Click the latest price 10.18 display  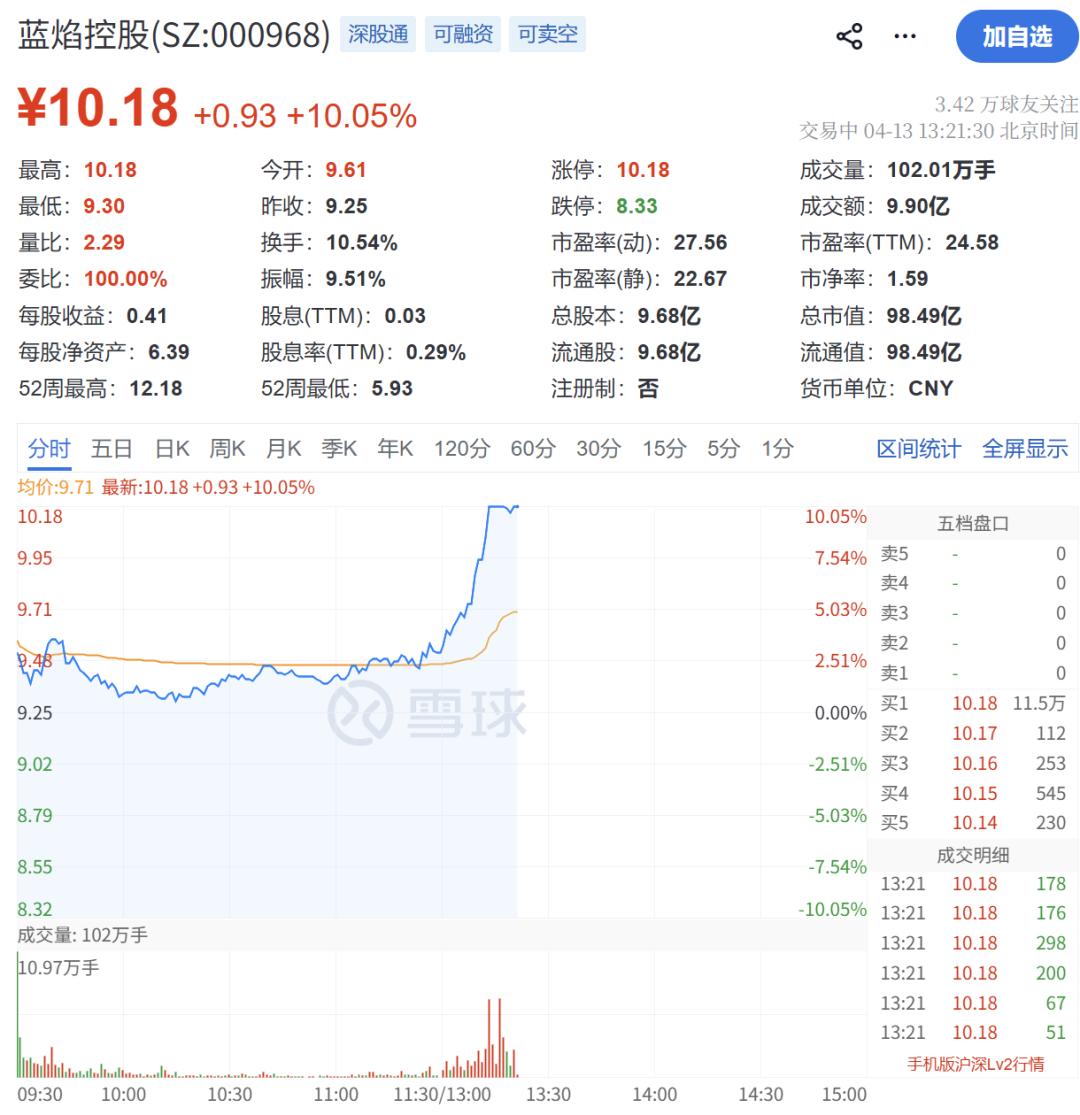pyautogui.click(x=95, y=105)
